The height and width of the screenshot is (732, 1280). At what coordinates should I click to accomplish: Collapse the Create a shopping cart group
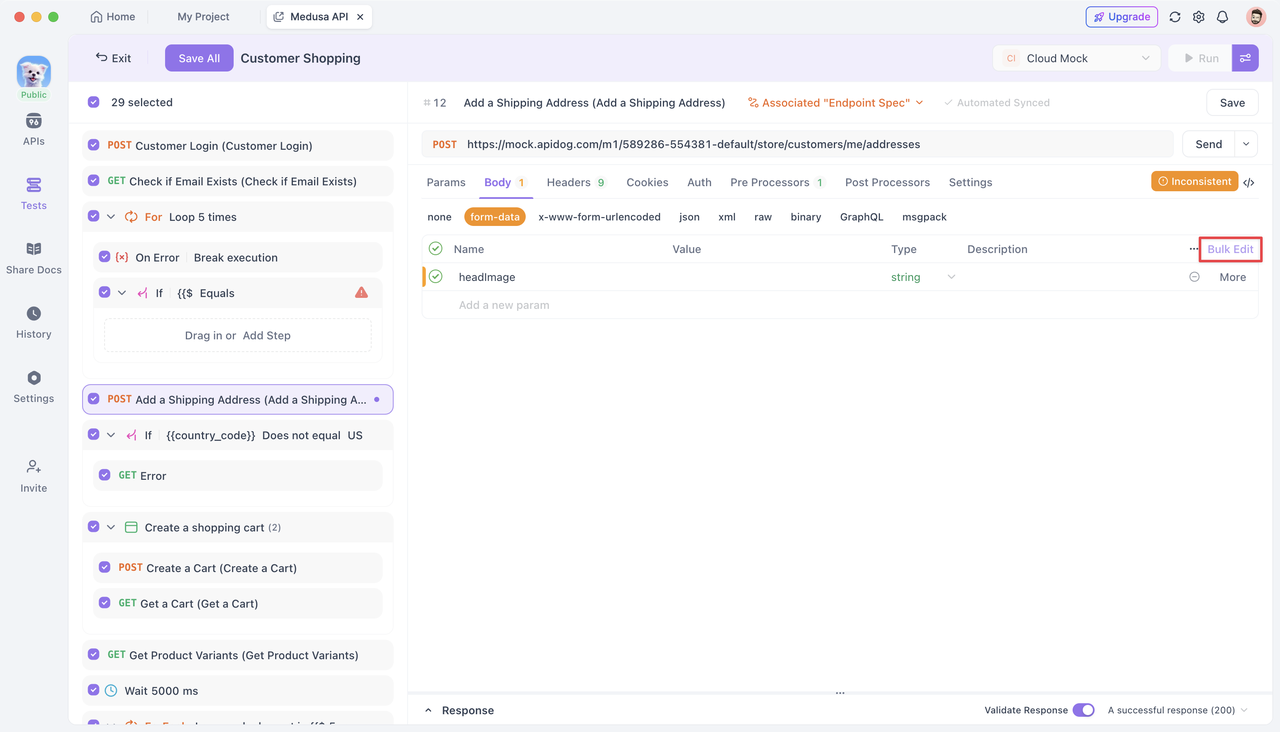pyautogui.click(x=111, y=527)
